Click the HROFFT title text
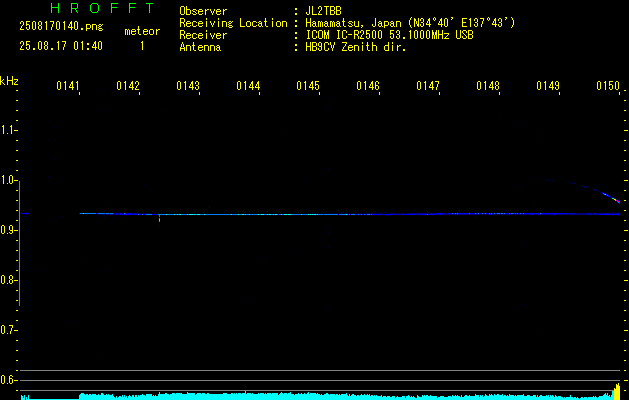The width and height of the screenshot is (629, 400). pyautogui.click(x=102, y=8)
